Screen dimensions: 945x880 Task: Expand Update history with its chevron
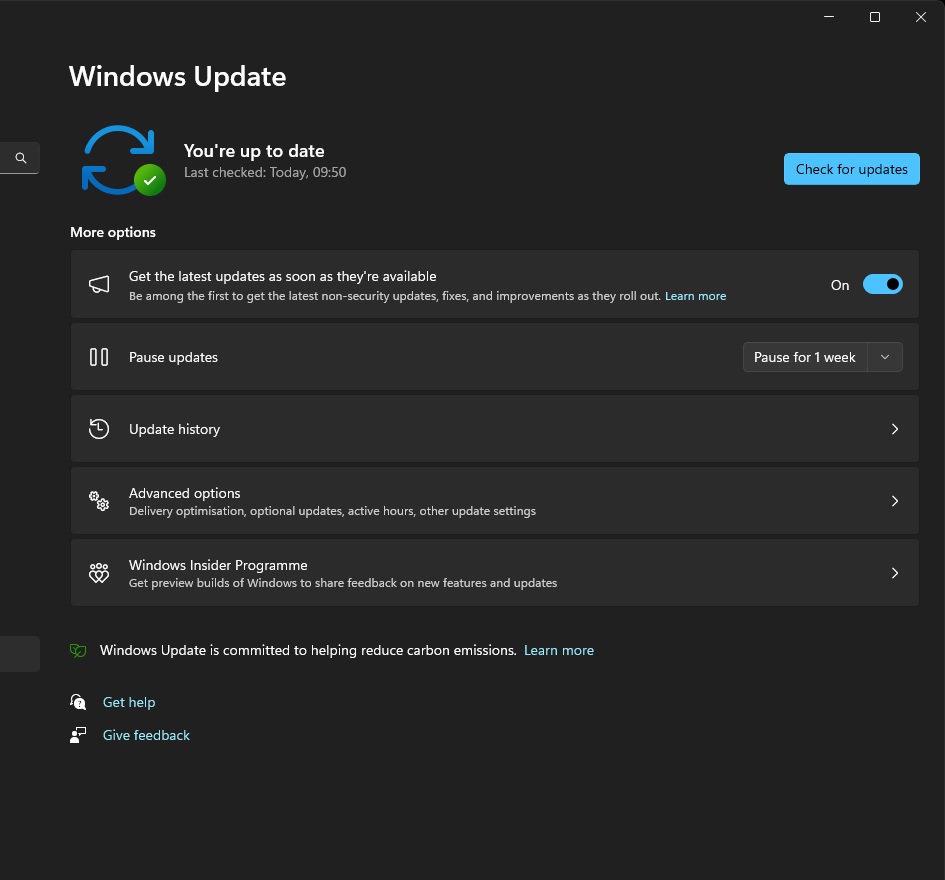pyautogui.click(x=894, y=429)
